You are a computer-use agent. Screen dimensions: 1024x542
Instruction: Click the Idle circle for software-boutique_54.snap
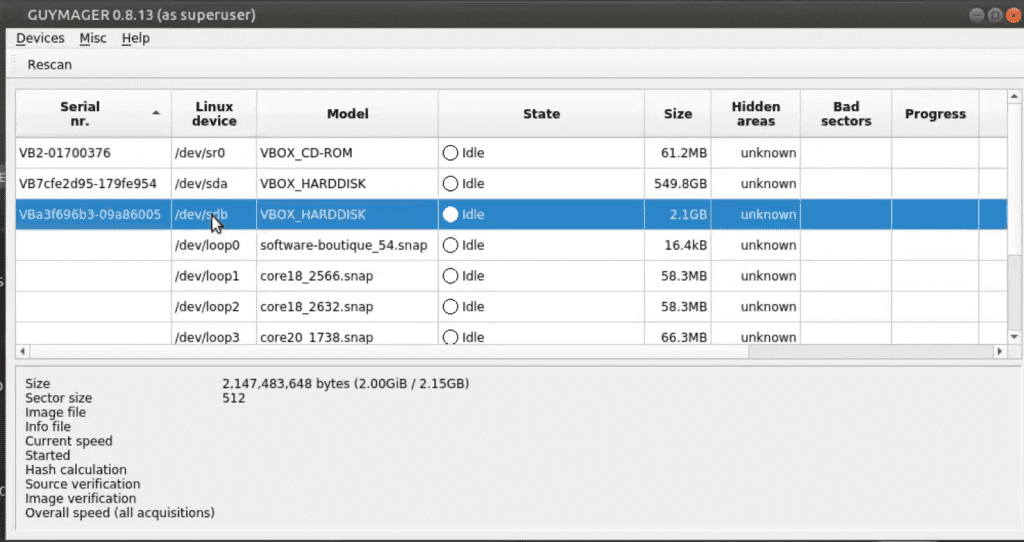(450, 245)
